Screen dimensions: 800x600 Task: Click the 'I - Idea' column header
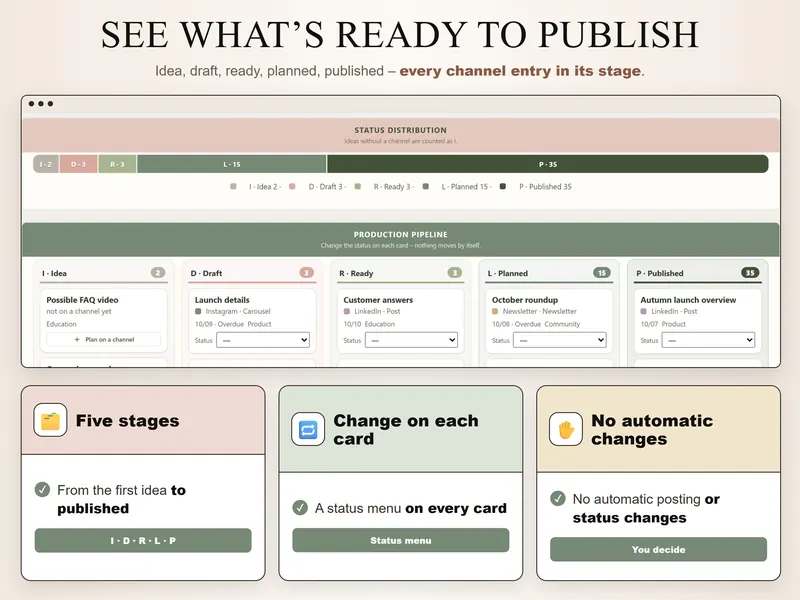pyautogui.click(x=55, y=273)
